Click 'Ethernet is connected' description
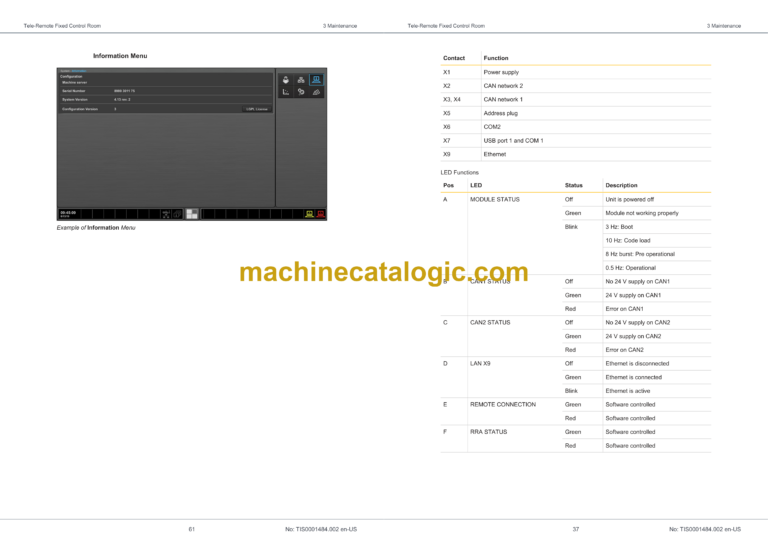 coord(633,378)
